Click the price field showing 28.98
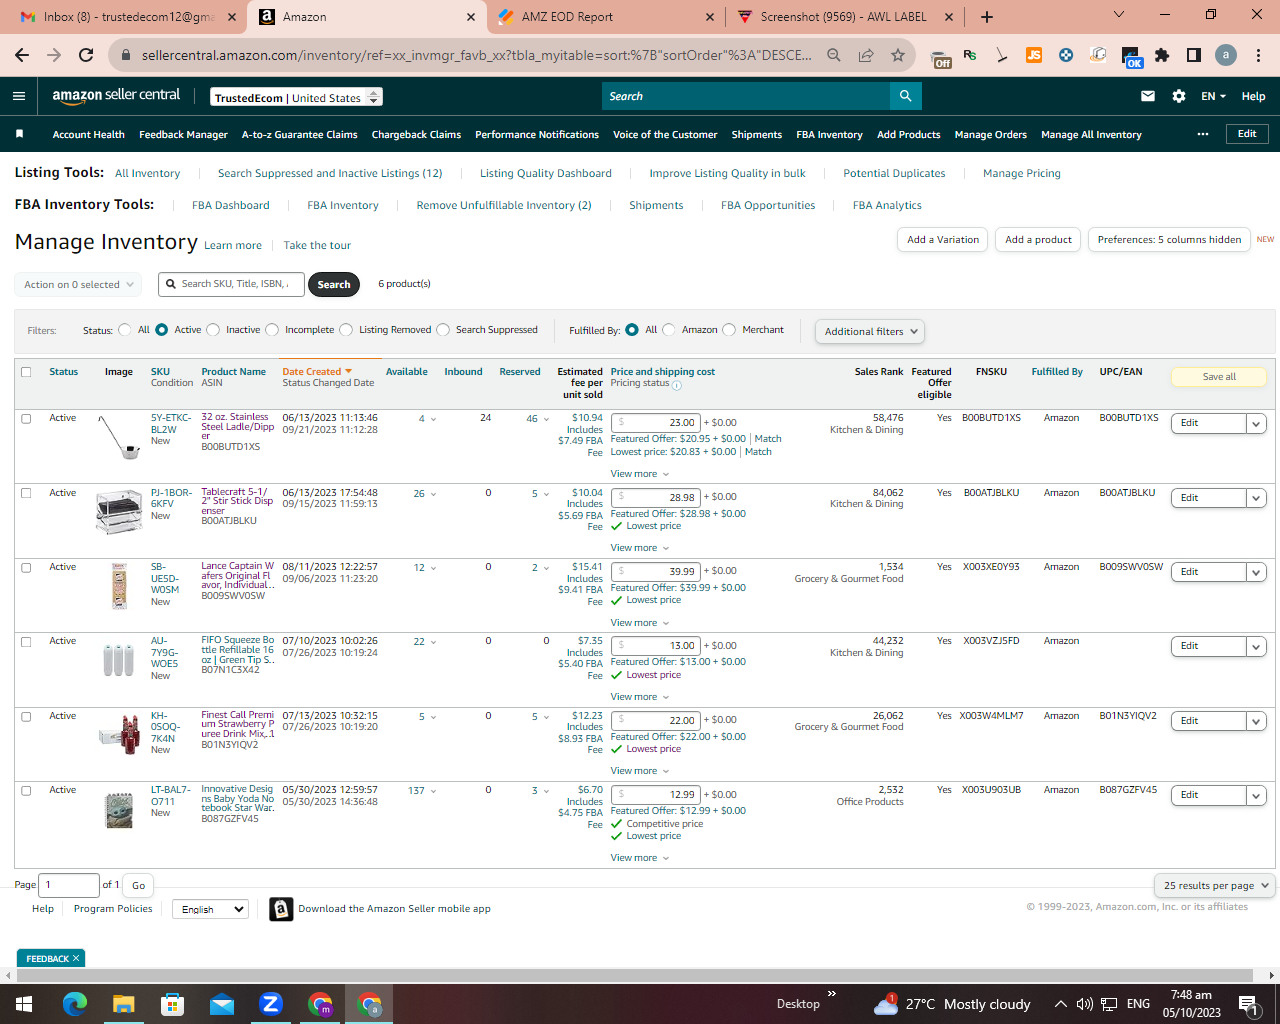The image size is (1280, 1024). coord(656,497)
